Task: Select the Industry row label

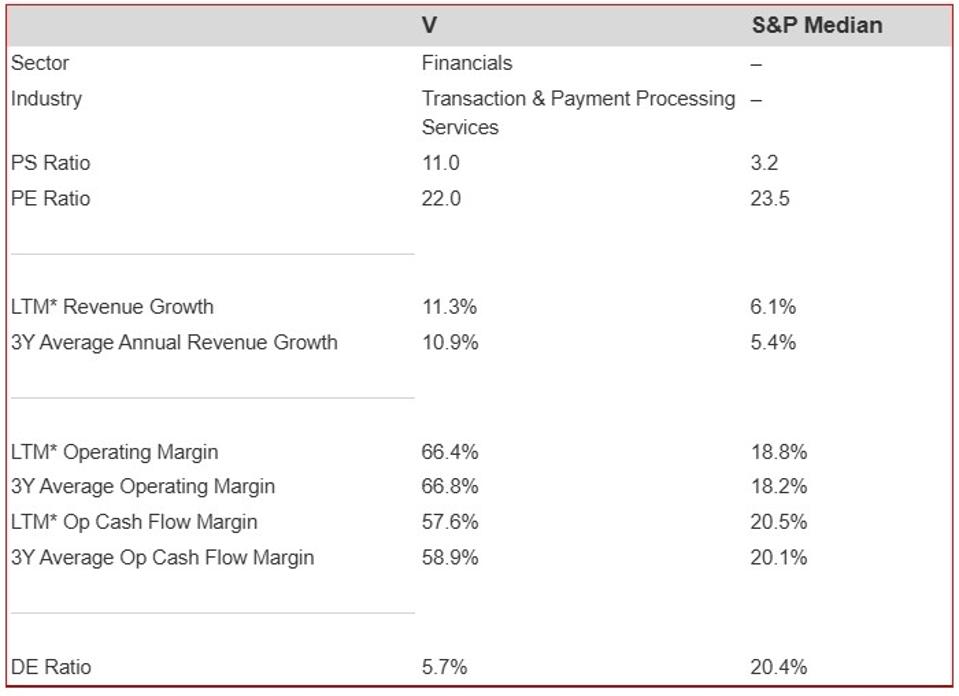Action: pyautogui.click(x=46, y=99)
